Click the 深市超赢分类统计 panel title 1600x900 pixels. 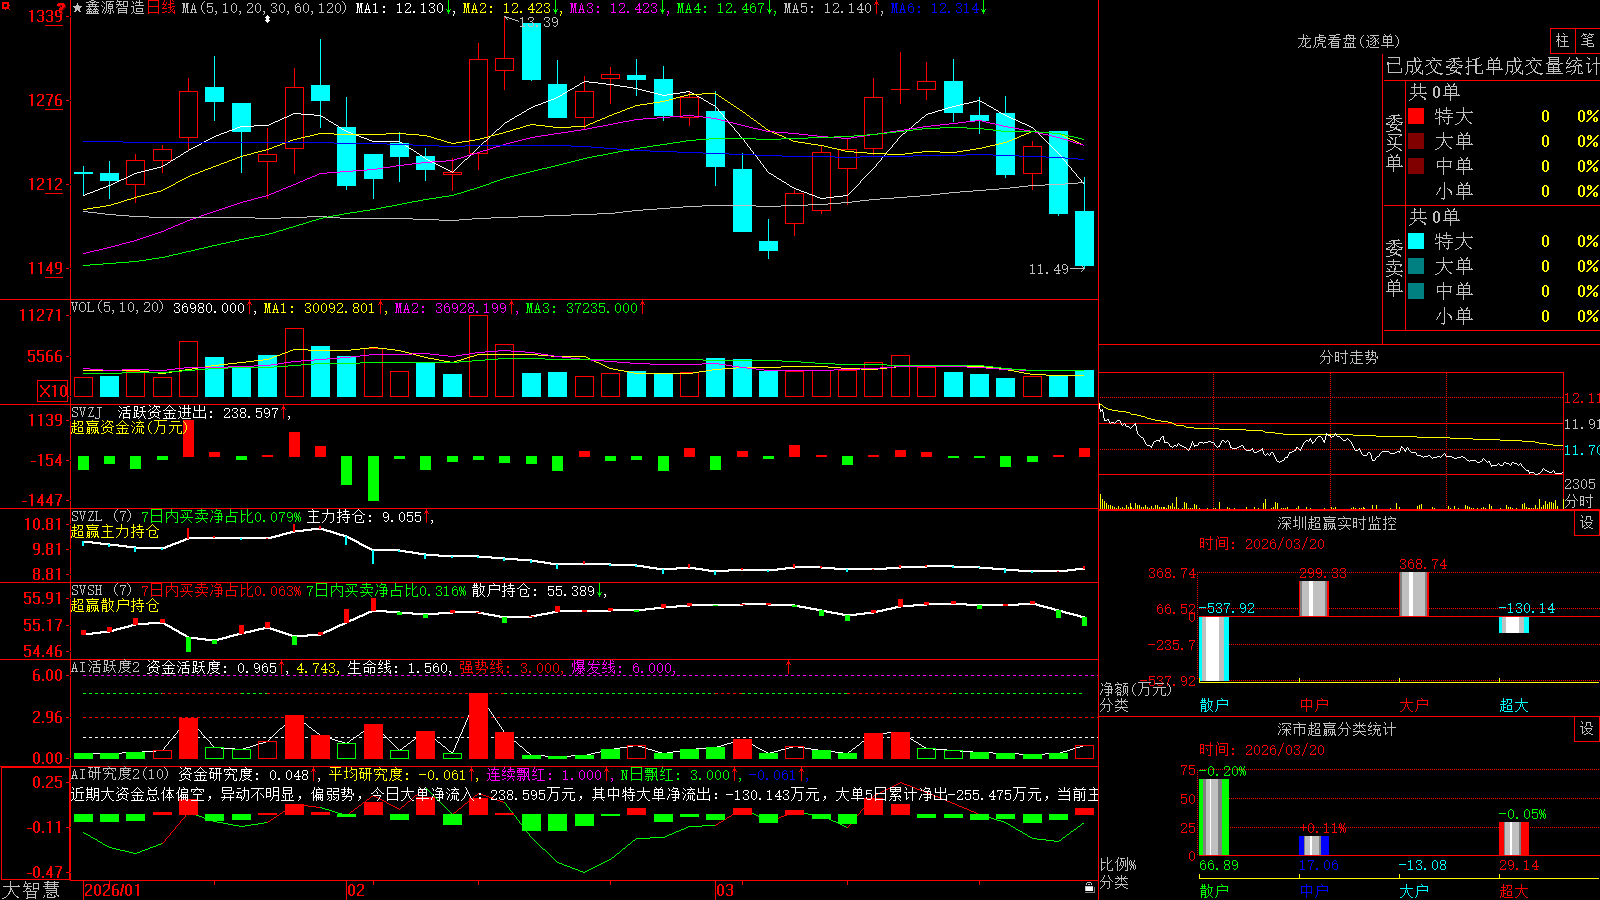click(x=1337, y=729)
